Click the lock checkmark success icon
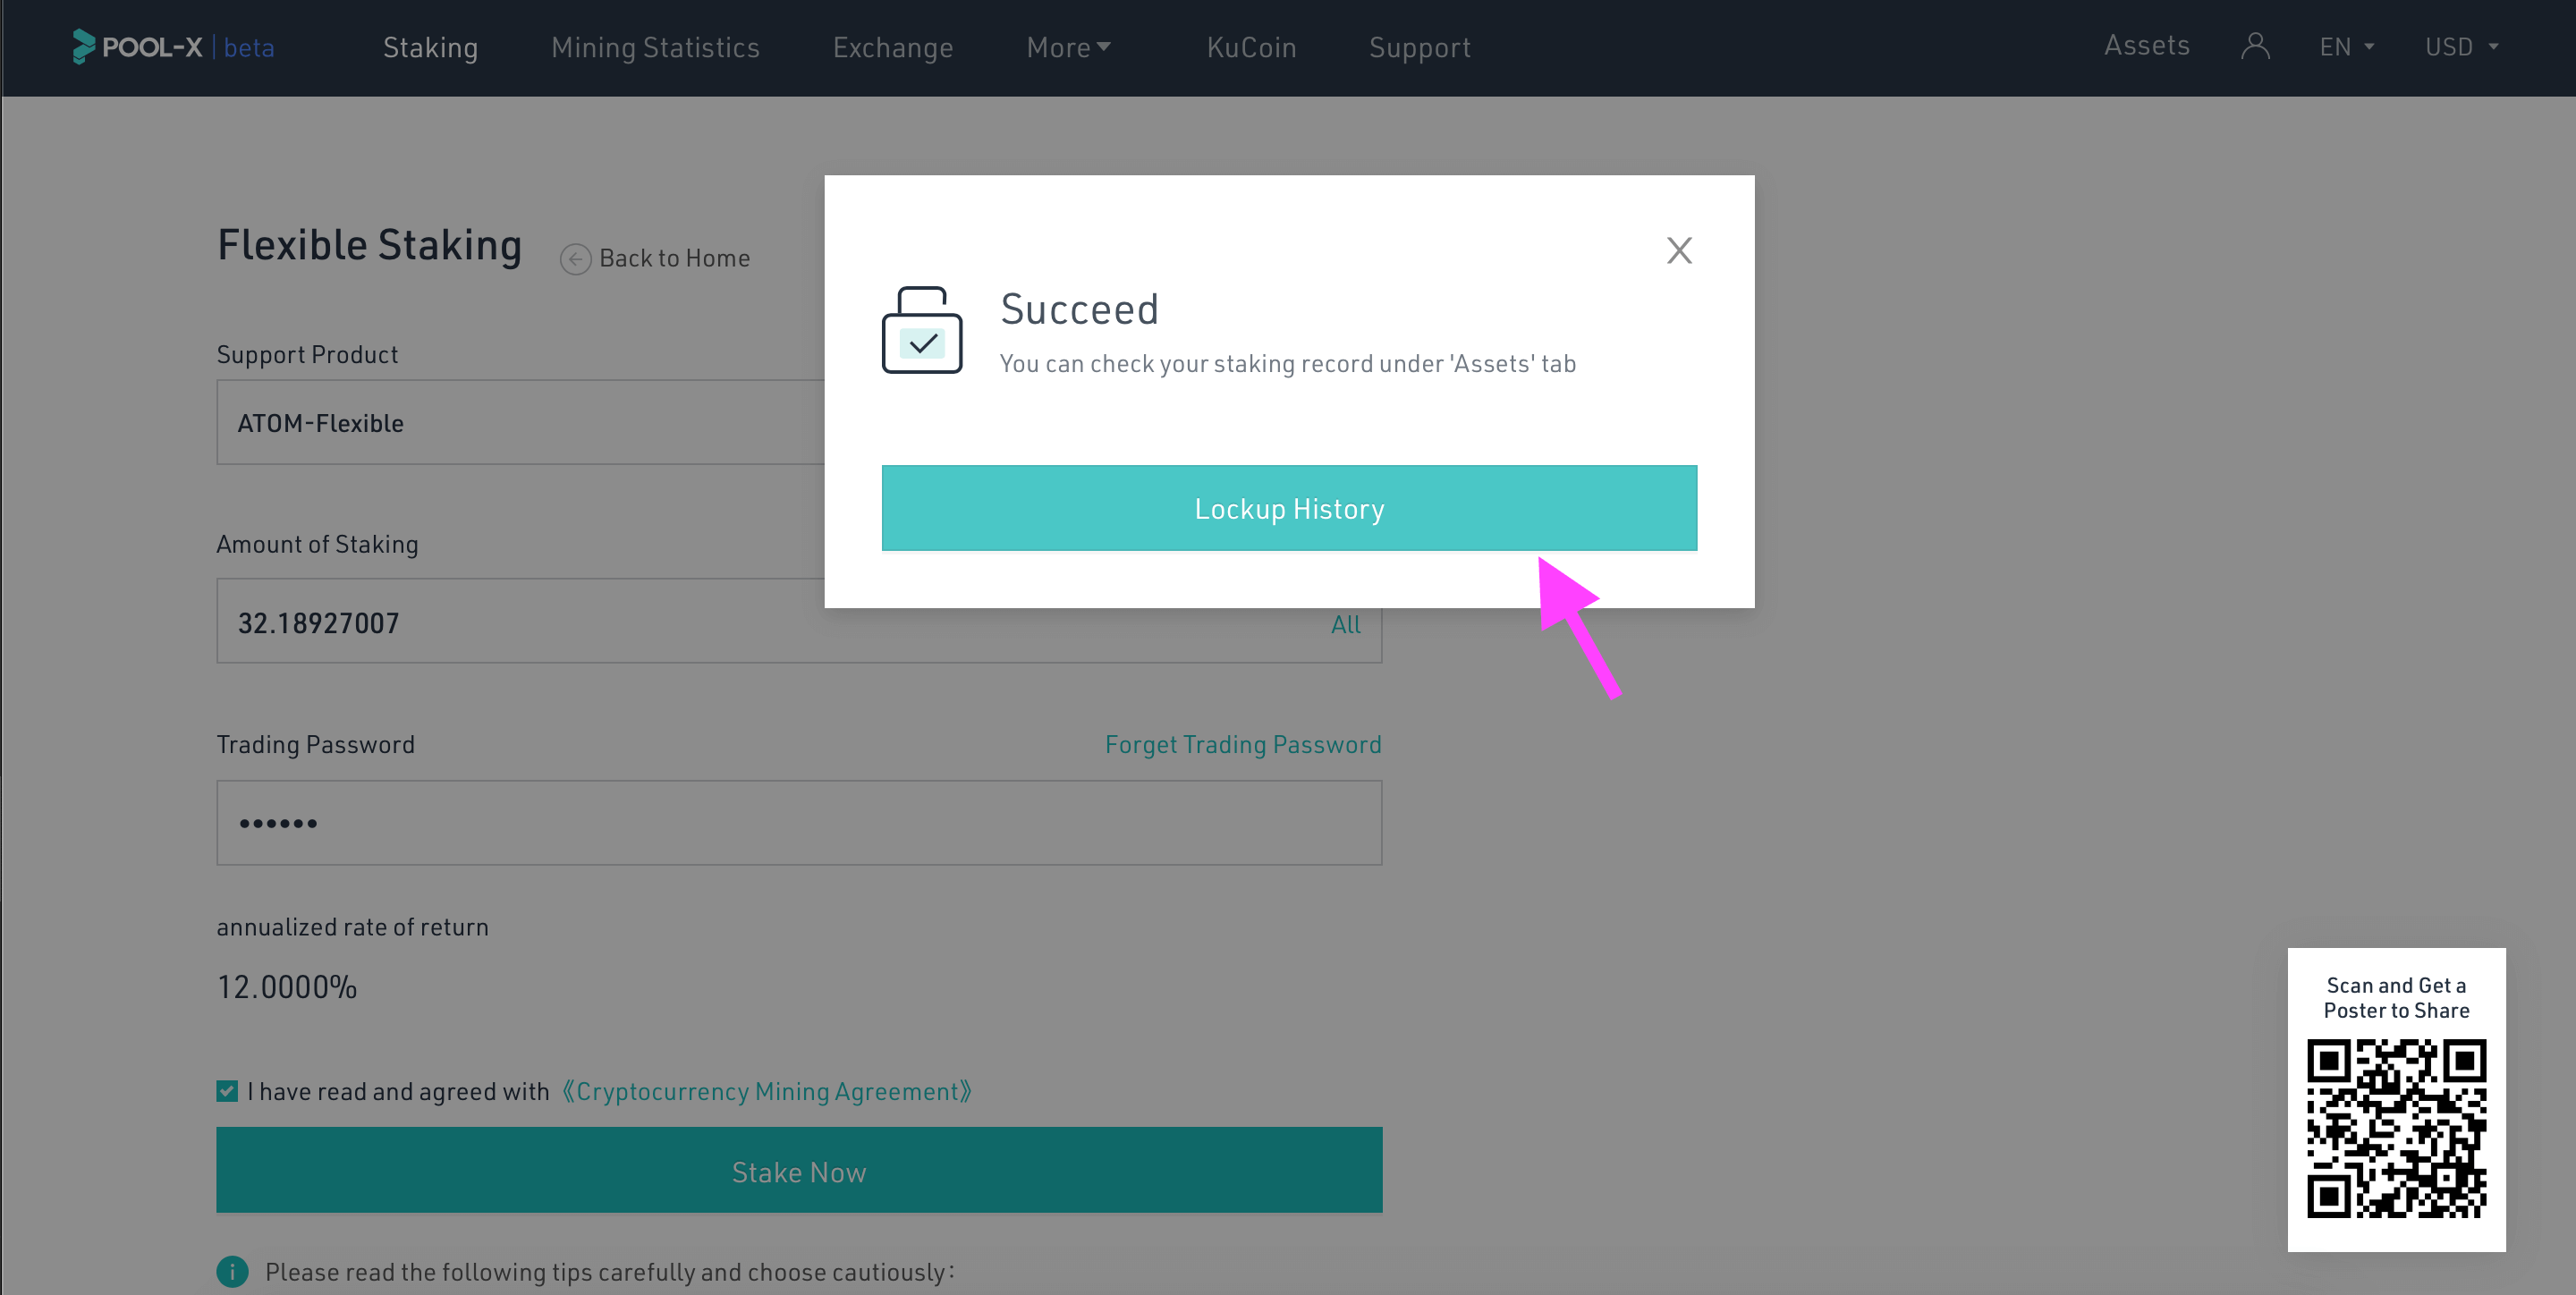The image size is (2576, 1295). click(x=922, y=330)
